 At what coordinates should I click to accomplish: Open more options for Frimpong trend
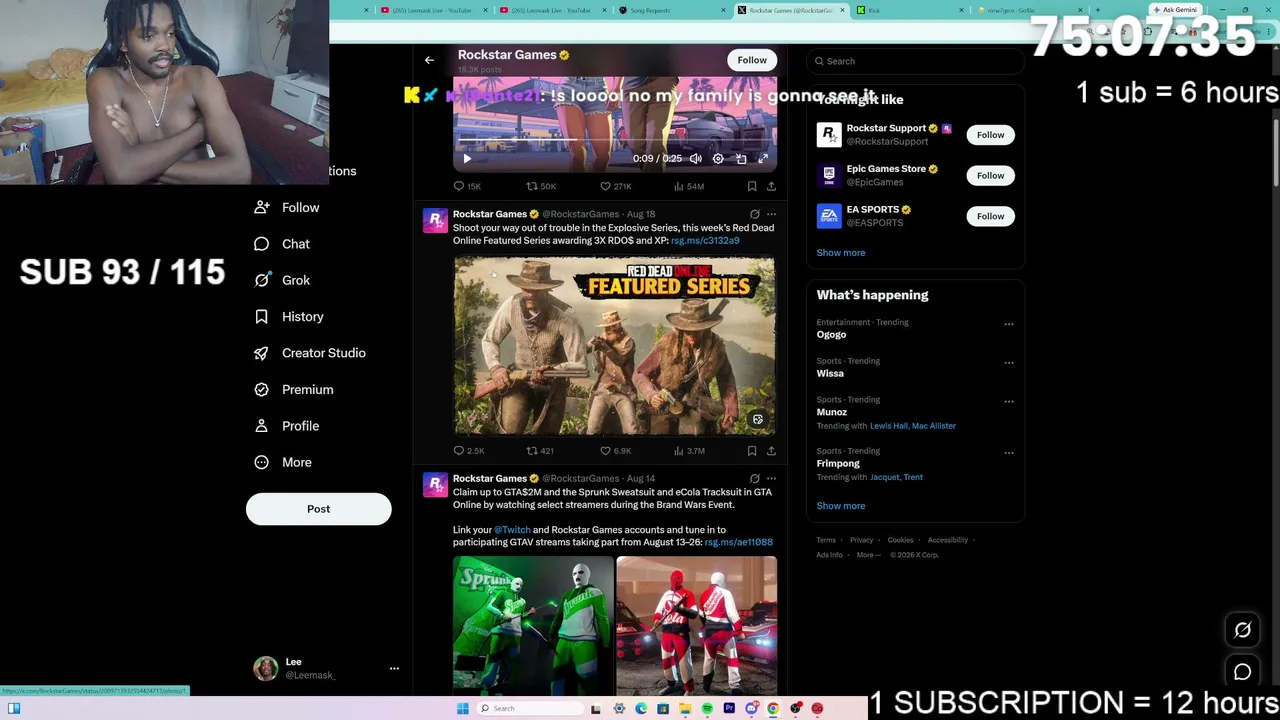[1008, 453]
